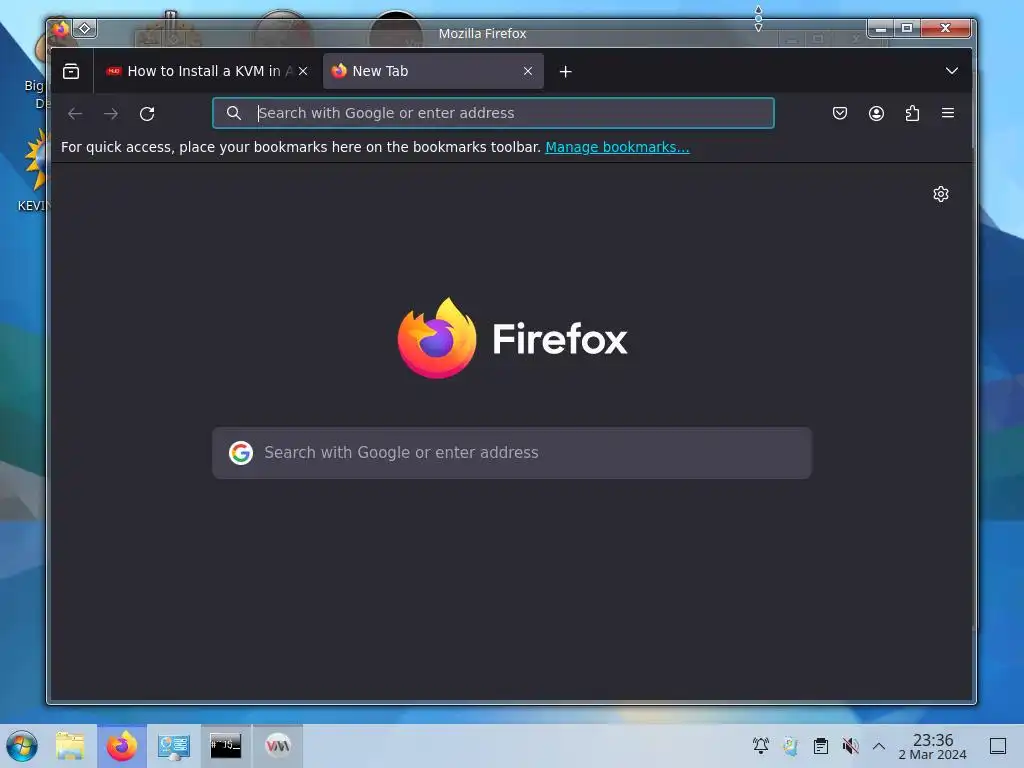The image size is (1024, 768).
Task: Open the system settings icon on taskbar
Action: [x=174, y=746]
